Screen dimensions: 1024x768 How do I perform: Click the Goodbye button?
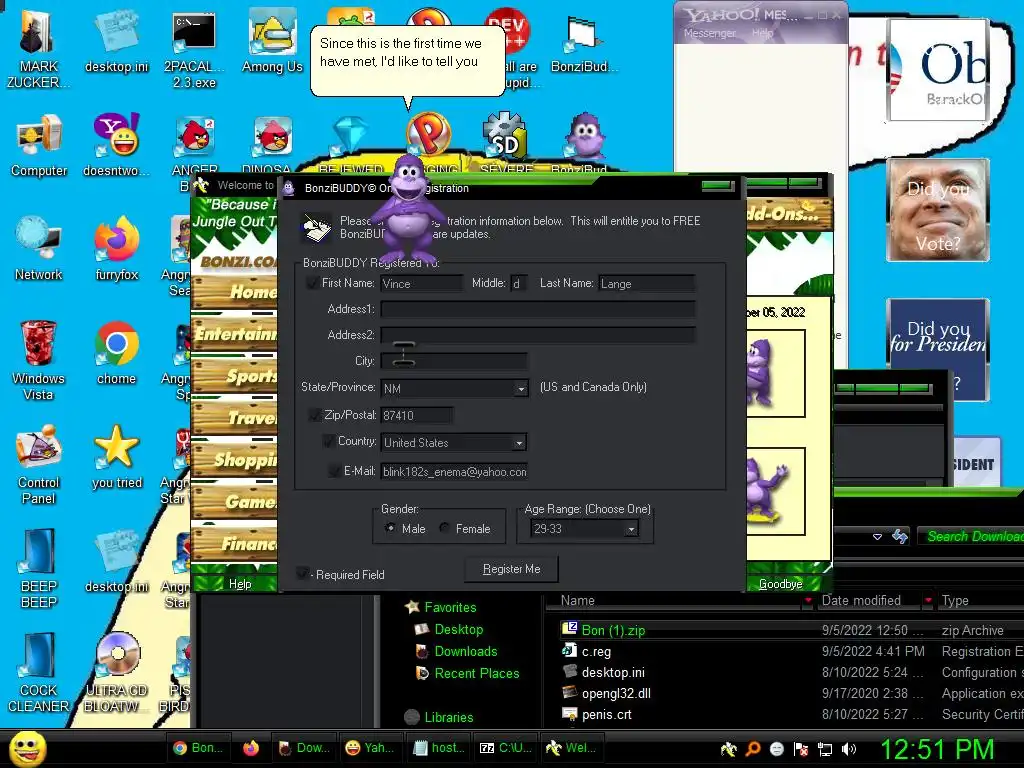[x=780, y=584]
